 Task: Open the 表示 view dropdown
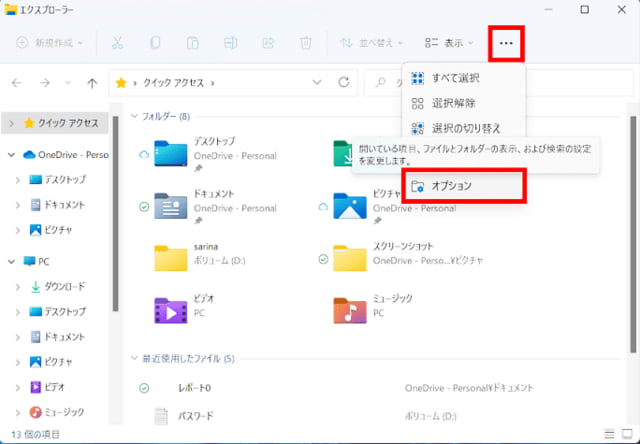(449, 43)
